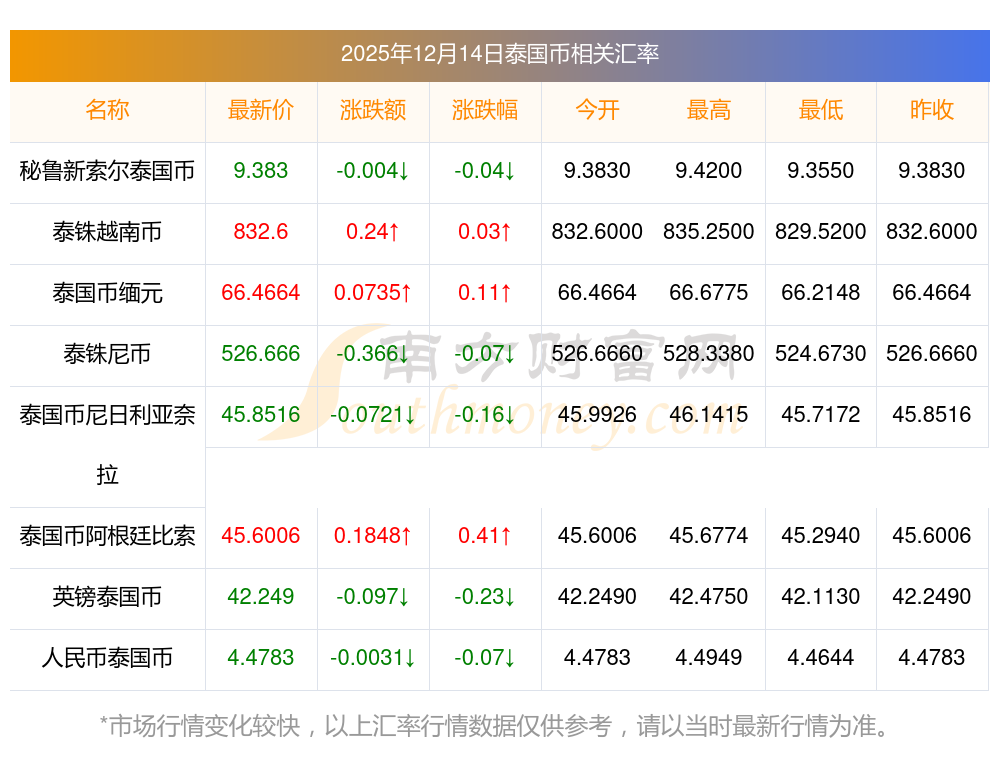This screenshot has width=1000, height=757.
Task: Select the 今开 column header
Action: click(x=597, y=110)
